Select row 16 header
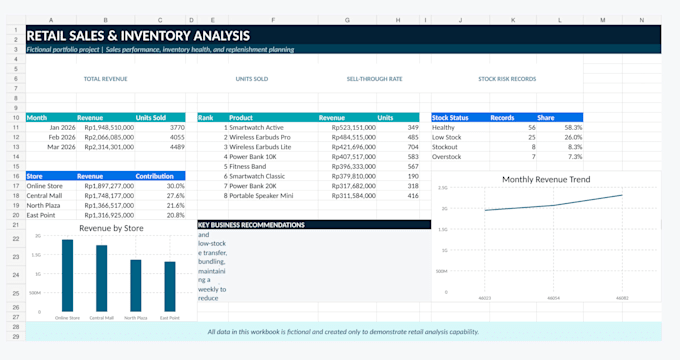The width and height of the screenshot is (680, 360). tap(16, 176)
